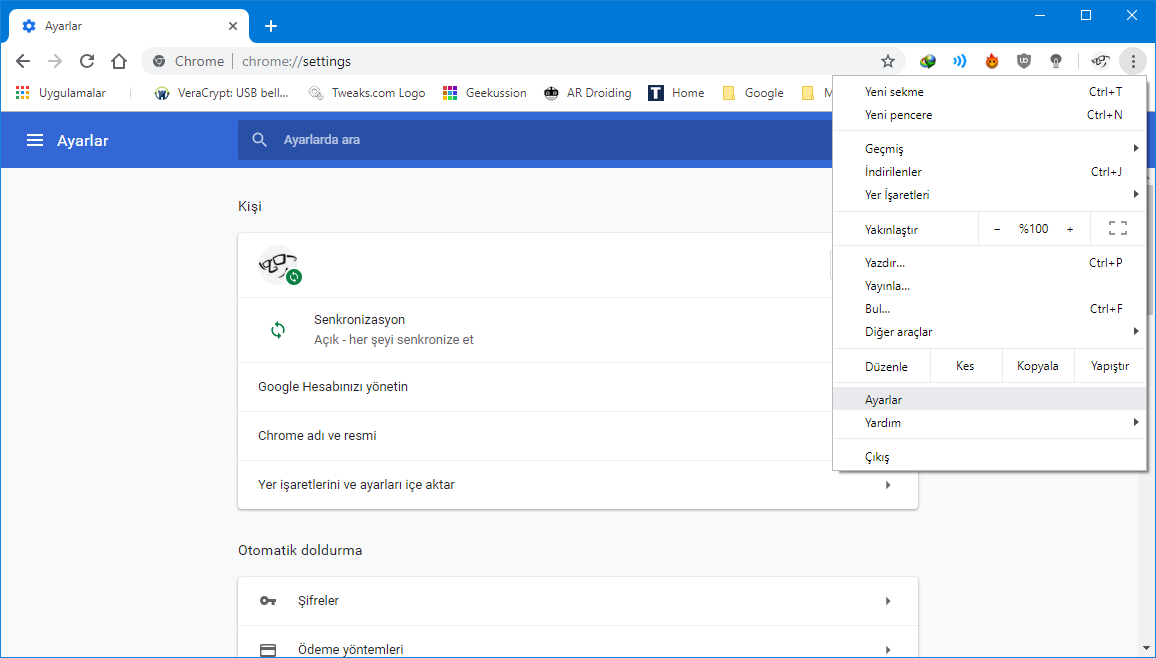Image resolution: width=1156 pixels, height=658 pixels.
Task: Open the Google bookmarks folder
Action: pos(753,93)
